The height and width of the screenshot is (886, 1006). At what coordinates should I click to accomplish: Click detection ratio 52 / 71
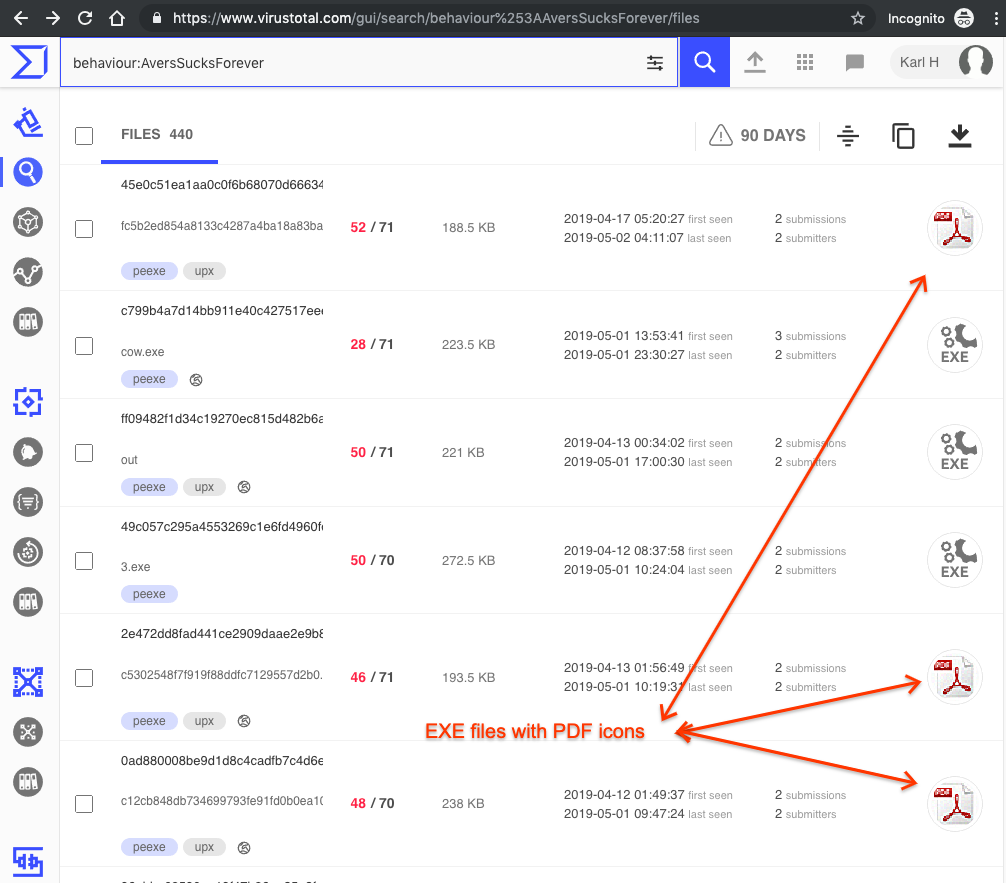click(x=371, y=227)
